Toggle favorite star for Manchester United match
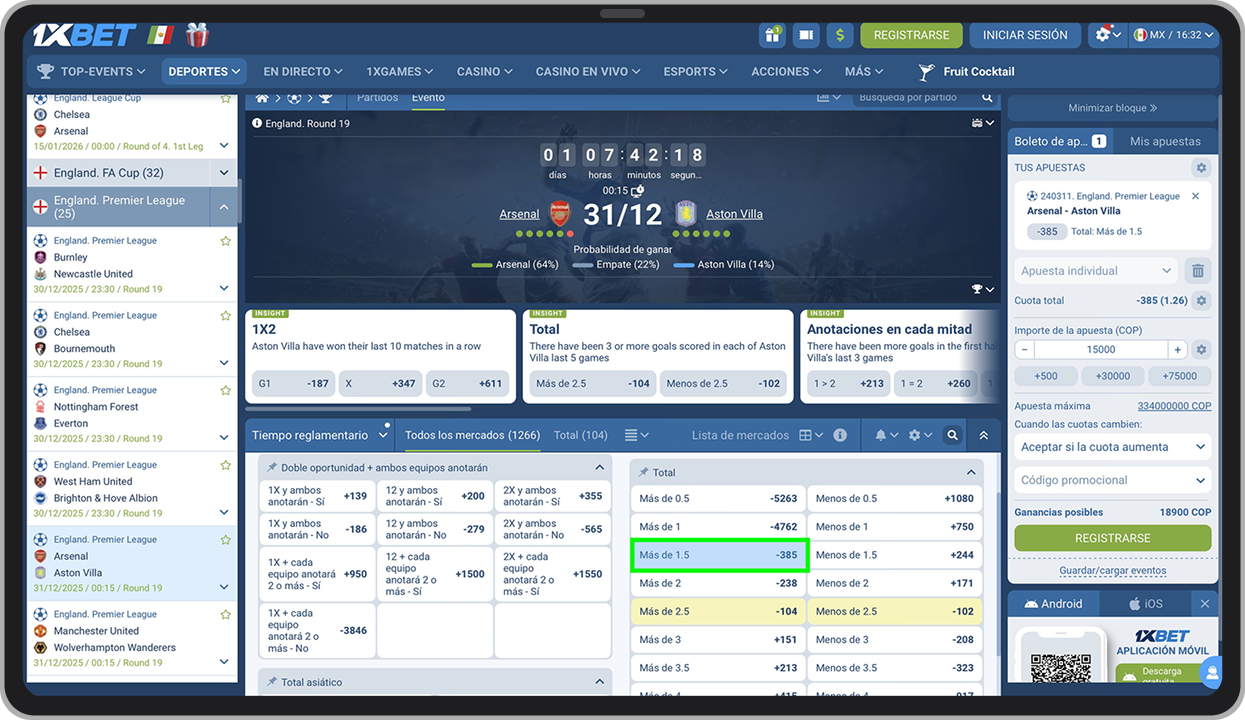 [x=225, y=615]
